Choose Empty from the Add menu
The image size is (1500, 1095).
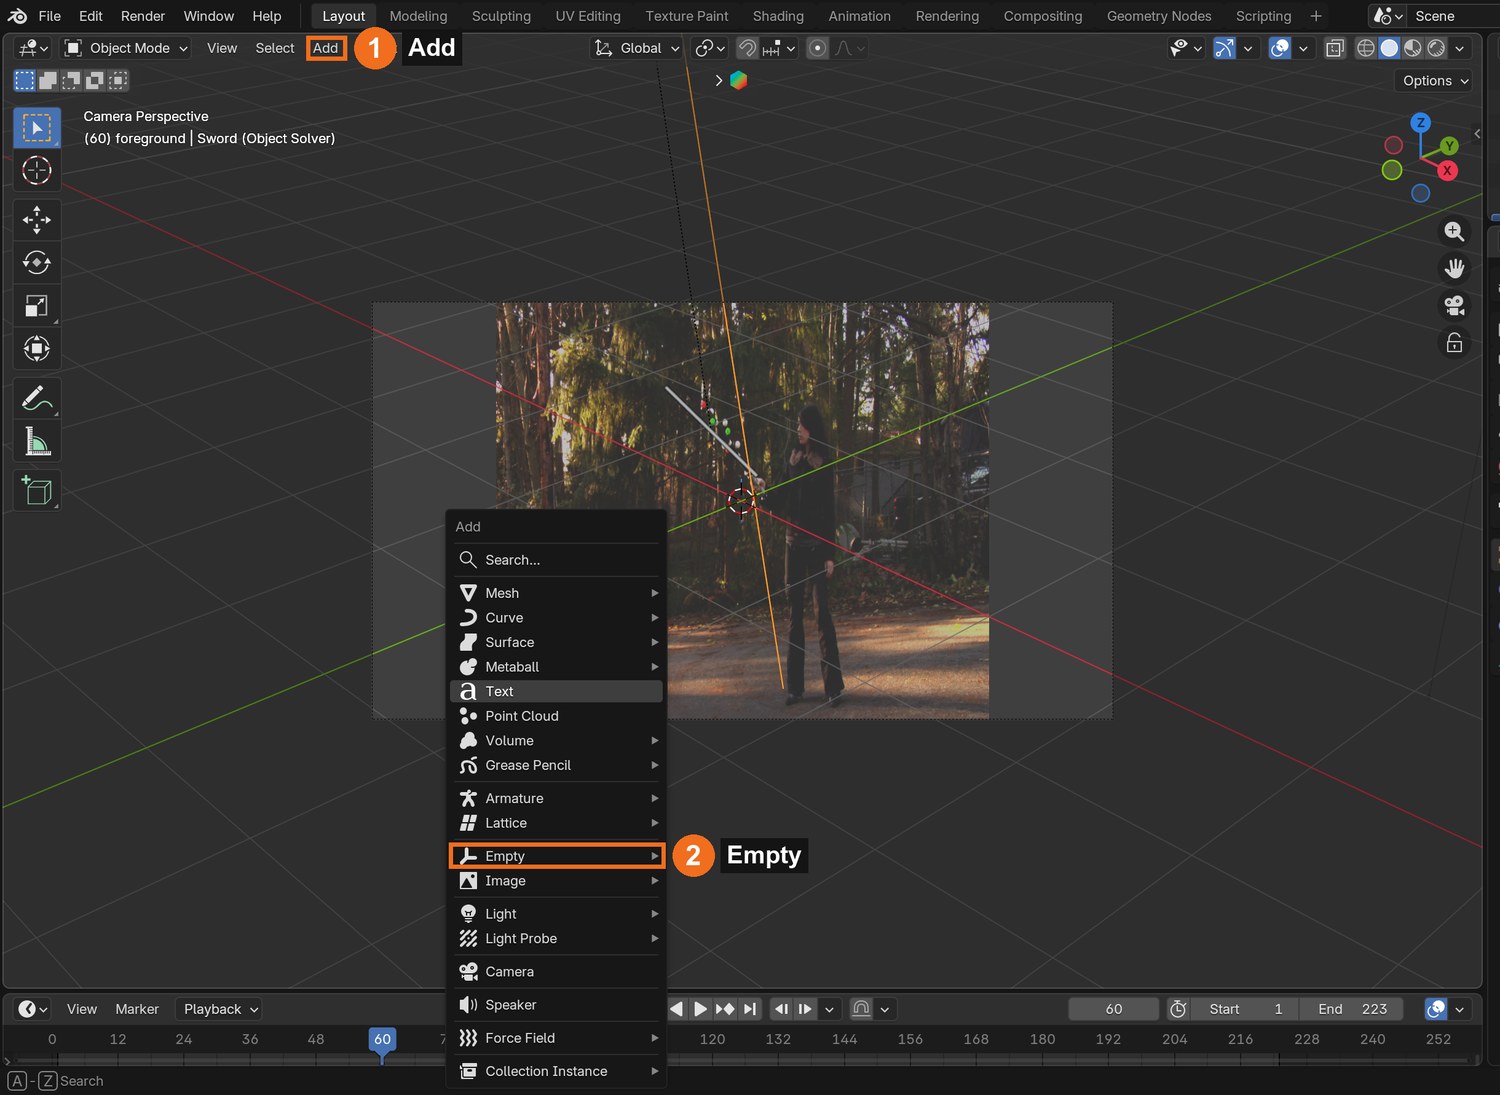click(557, 856)
